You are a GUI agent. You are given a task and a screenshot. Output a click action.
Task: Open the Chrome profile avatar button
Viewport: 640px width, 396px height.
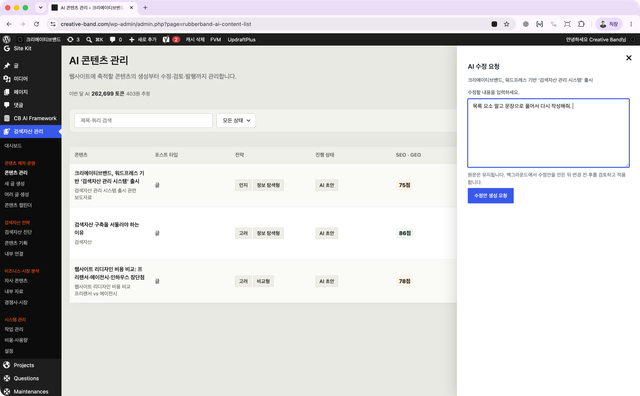tap(609, 24)
